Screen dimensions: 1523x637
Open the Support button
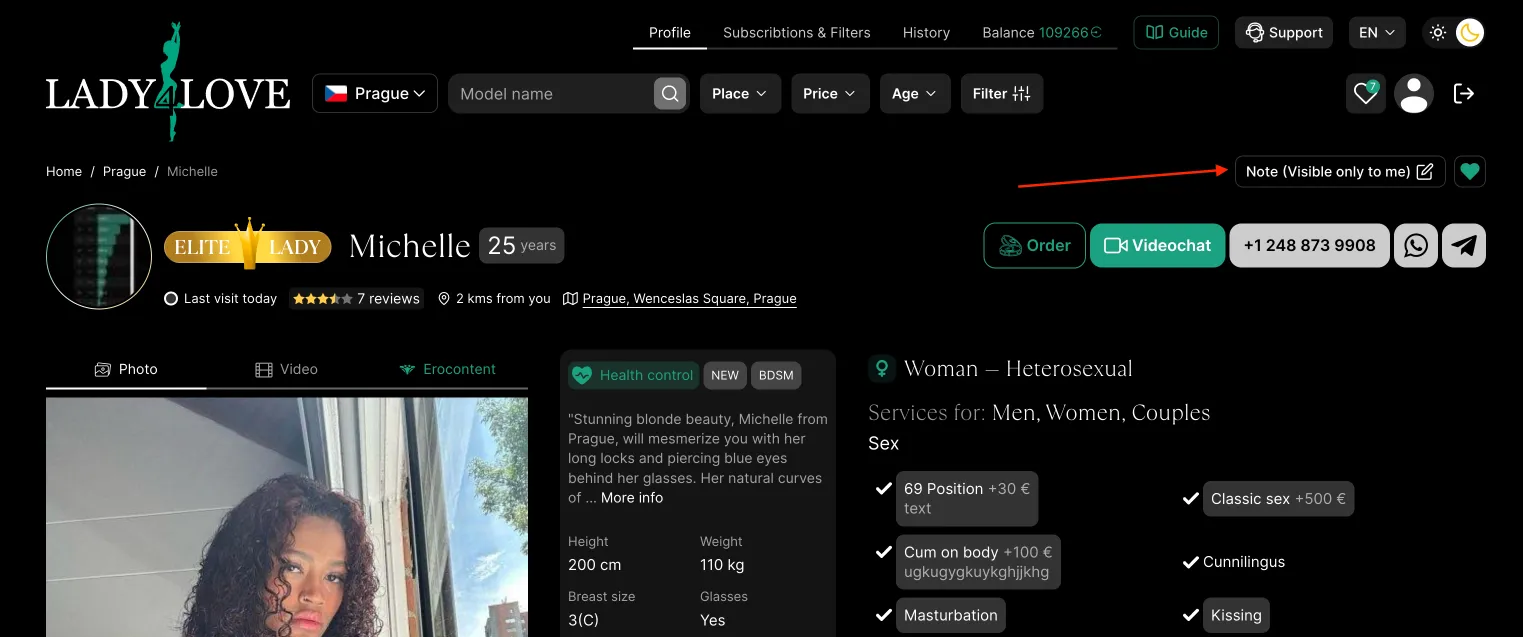[1284, 33]
